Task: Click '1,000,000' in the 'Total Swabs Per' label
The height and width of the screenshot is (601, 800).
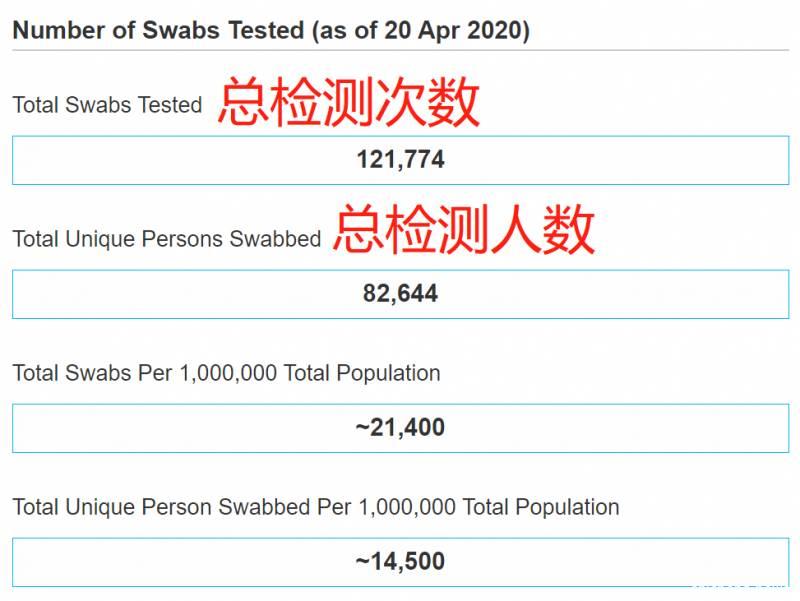Action: [x=229, y=373]
